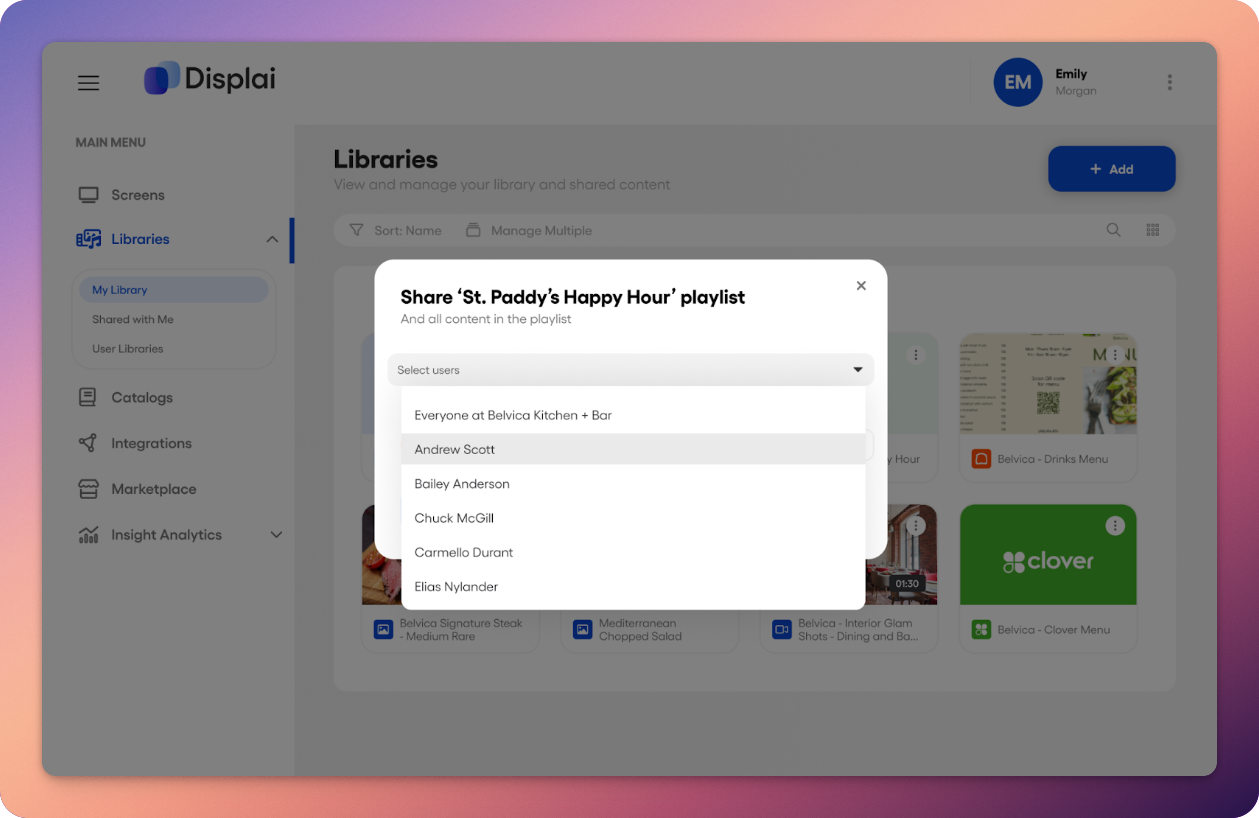This screenshot has width=1259, height=818.
Task: Collapse the Libraries menu chevron
Action: click(272, 239)
